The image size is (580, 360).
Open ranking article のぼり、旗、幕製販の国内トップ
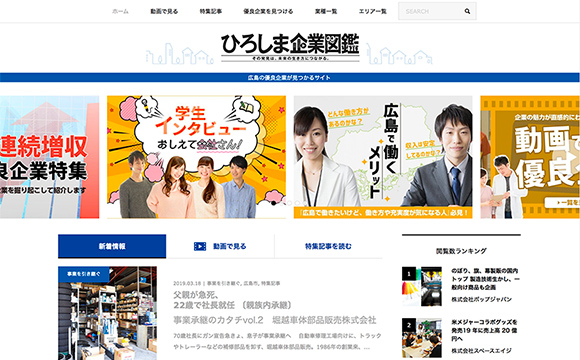pyautogui.click(x=485, y=279)
